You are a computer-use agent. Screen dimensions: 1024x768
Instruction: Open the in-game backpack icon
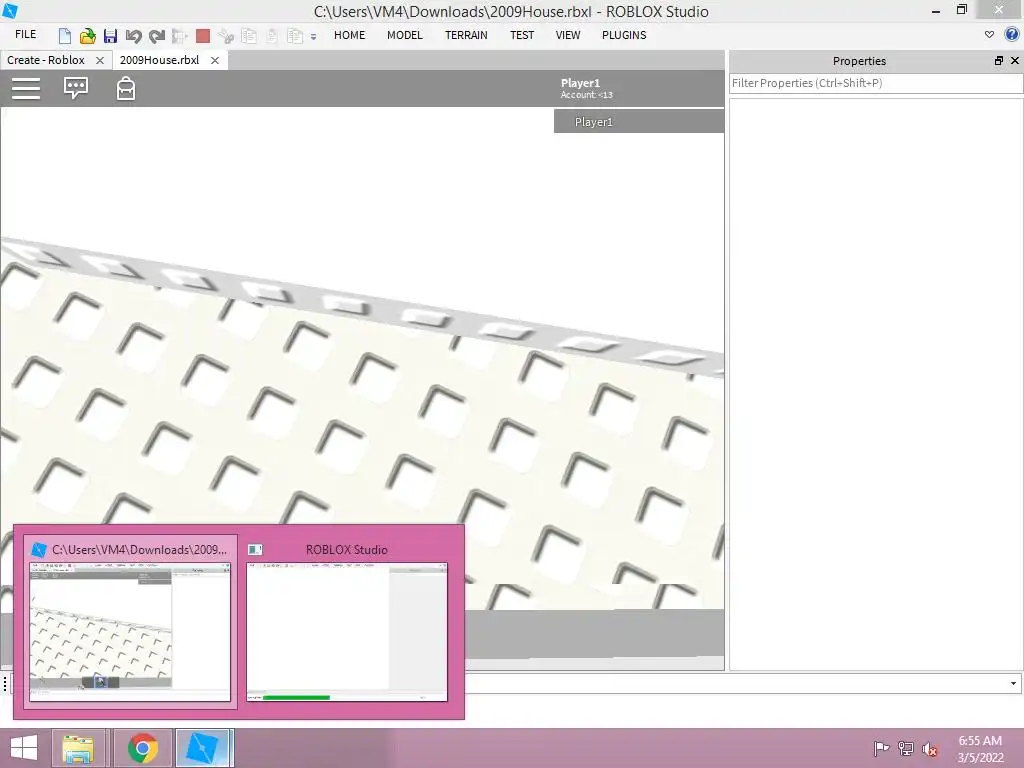126,88
